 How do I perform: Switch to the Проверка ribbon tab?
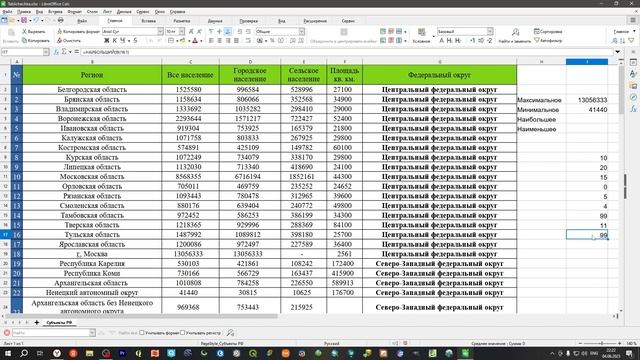tap(249, 20)
